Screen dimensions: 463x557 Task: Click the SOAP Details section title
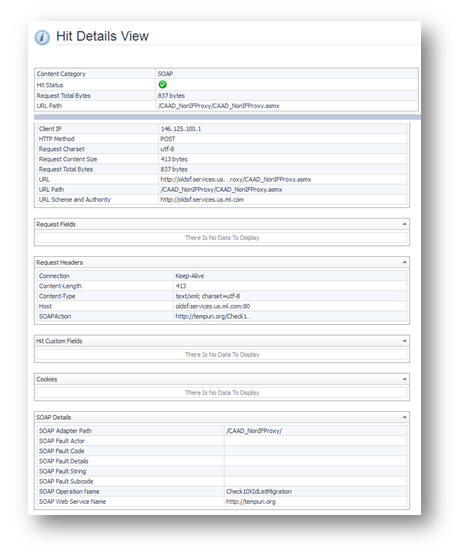pos(54,417)
